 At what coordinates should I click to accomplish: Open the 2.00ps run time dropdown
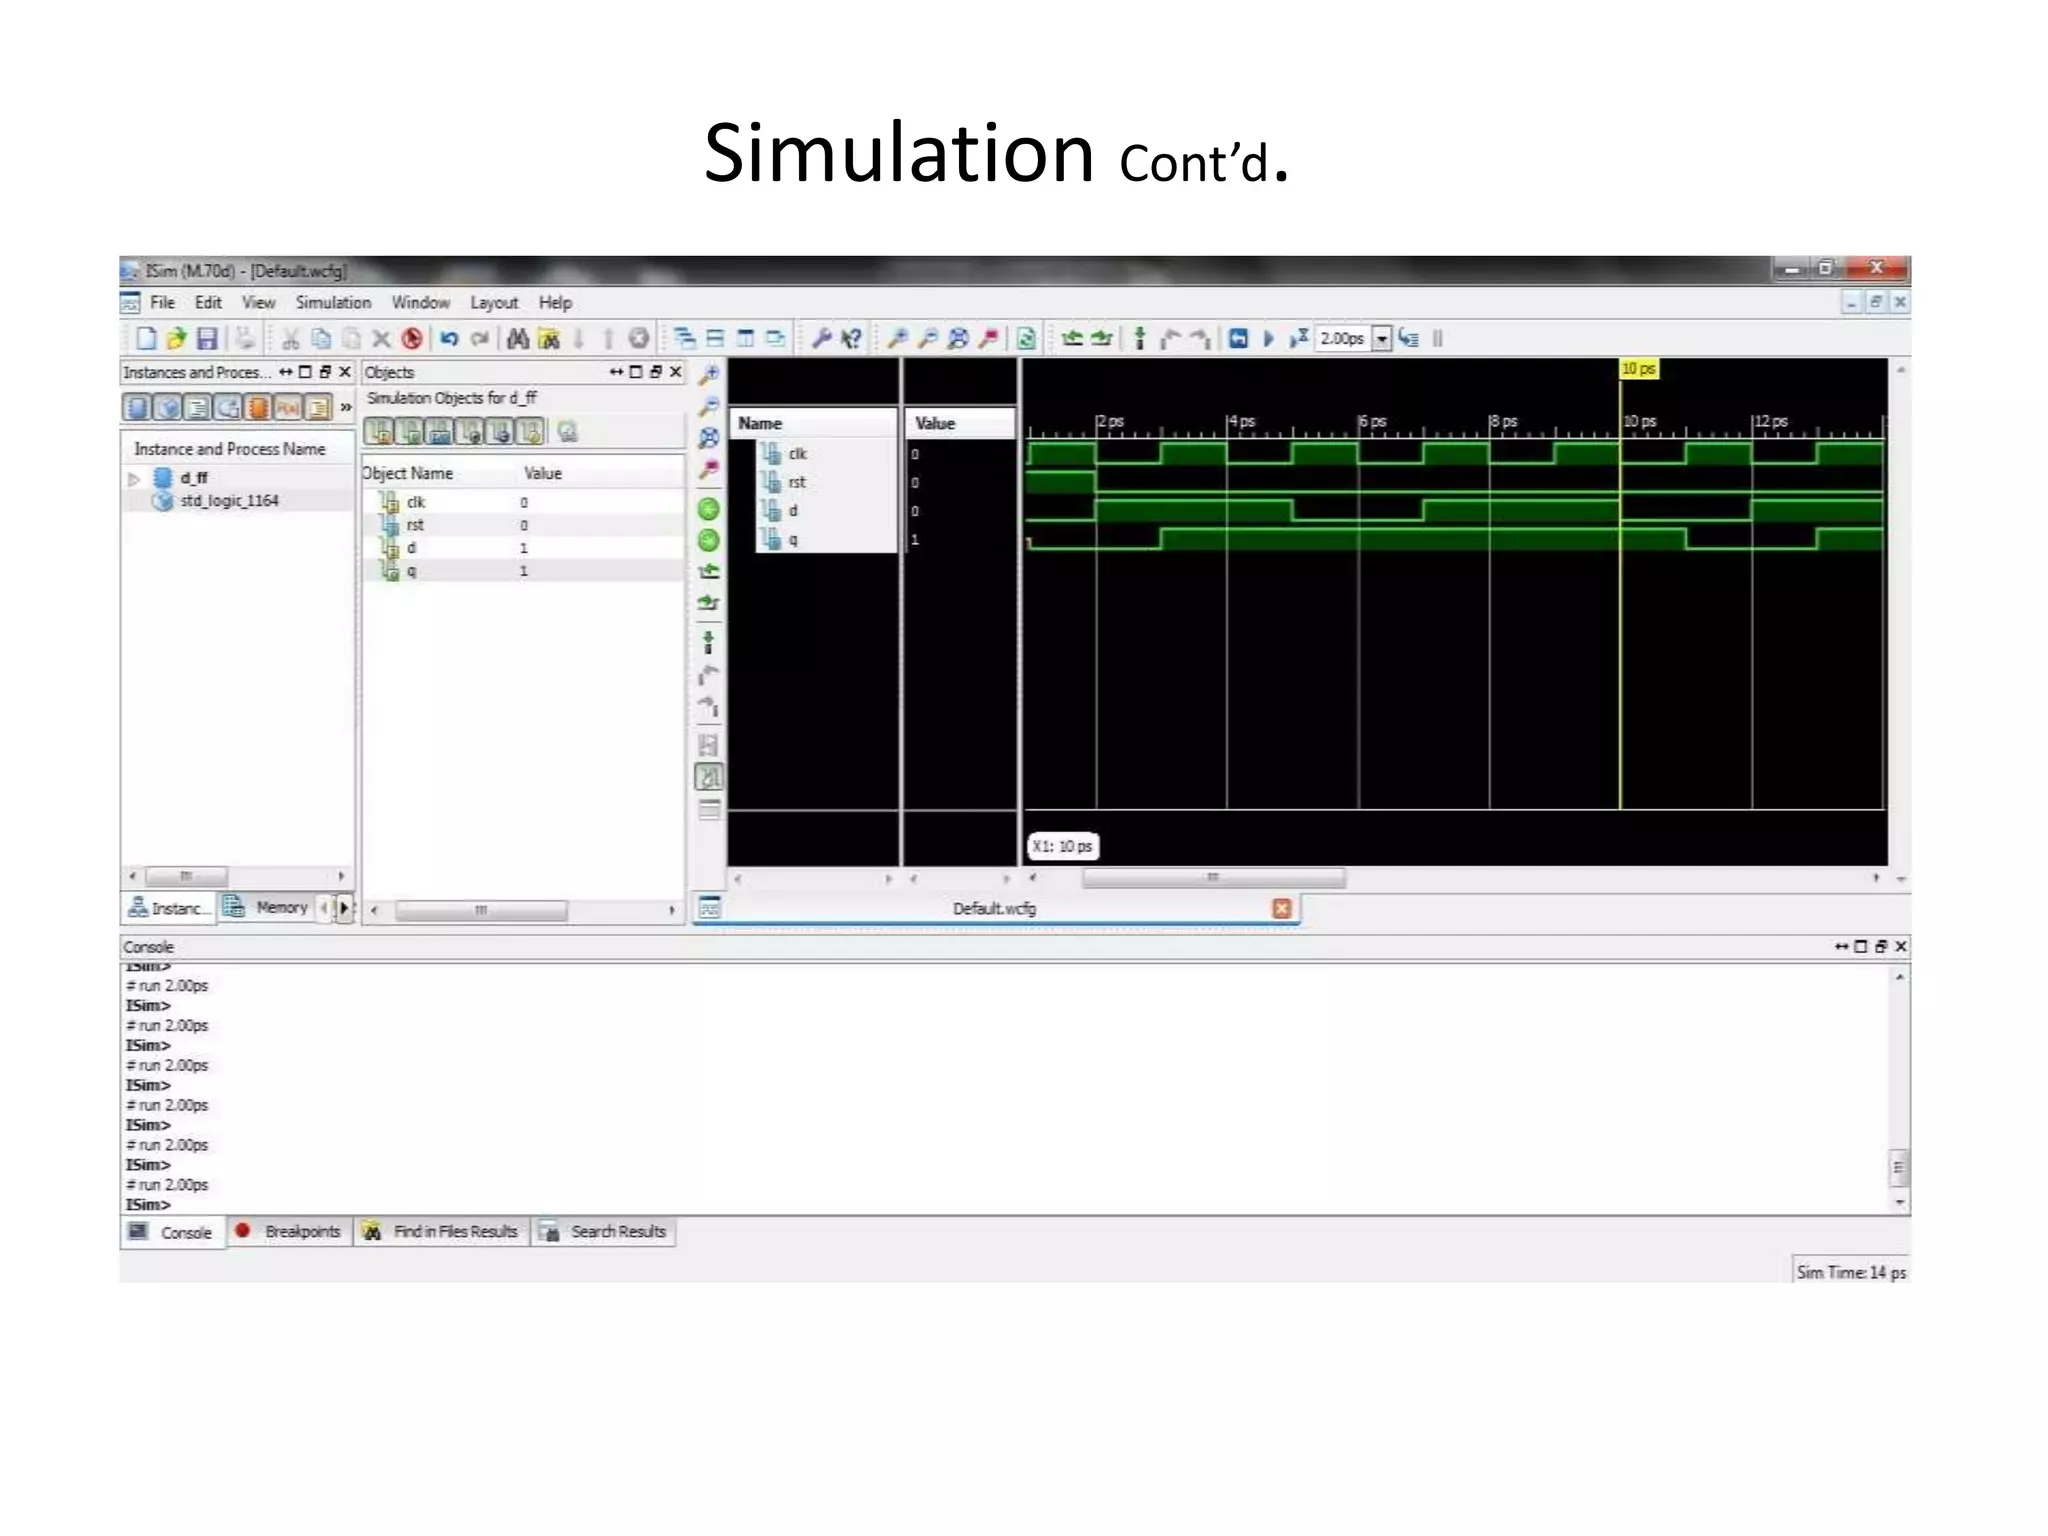coord(1381,339)
